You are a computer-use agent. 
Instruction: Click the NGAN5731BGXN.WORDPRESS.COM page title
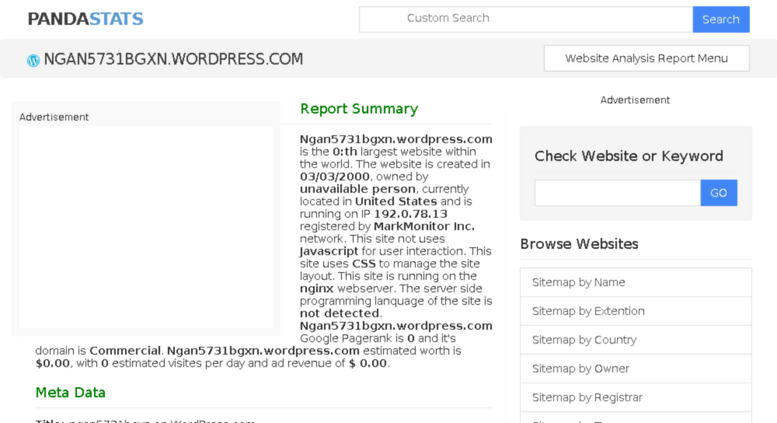tap(173, 60)
